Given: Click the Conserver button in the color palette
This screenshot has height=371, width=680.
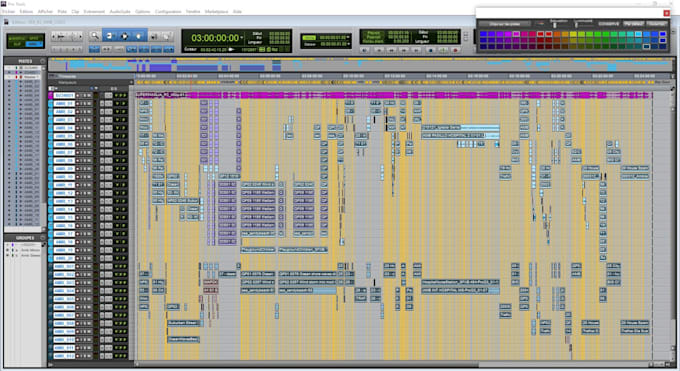Looking at the screenshot, I should pos(608,23).
